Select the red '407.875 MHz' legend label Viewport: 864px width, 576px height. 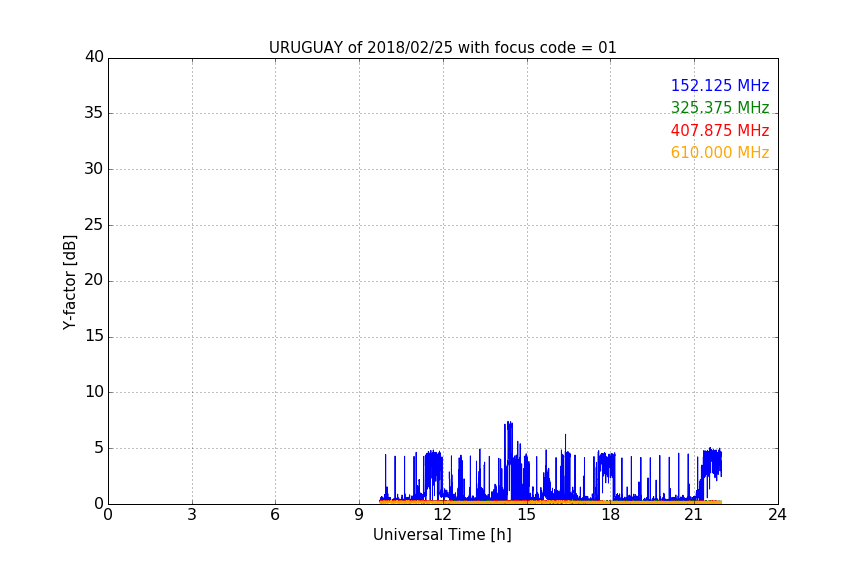pyautogui.click(x=720, y=131)
